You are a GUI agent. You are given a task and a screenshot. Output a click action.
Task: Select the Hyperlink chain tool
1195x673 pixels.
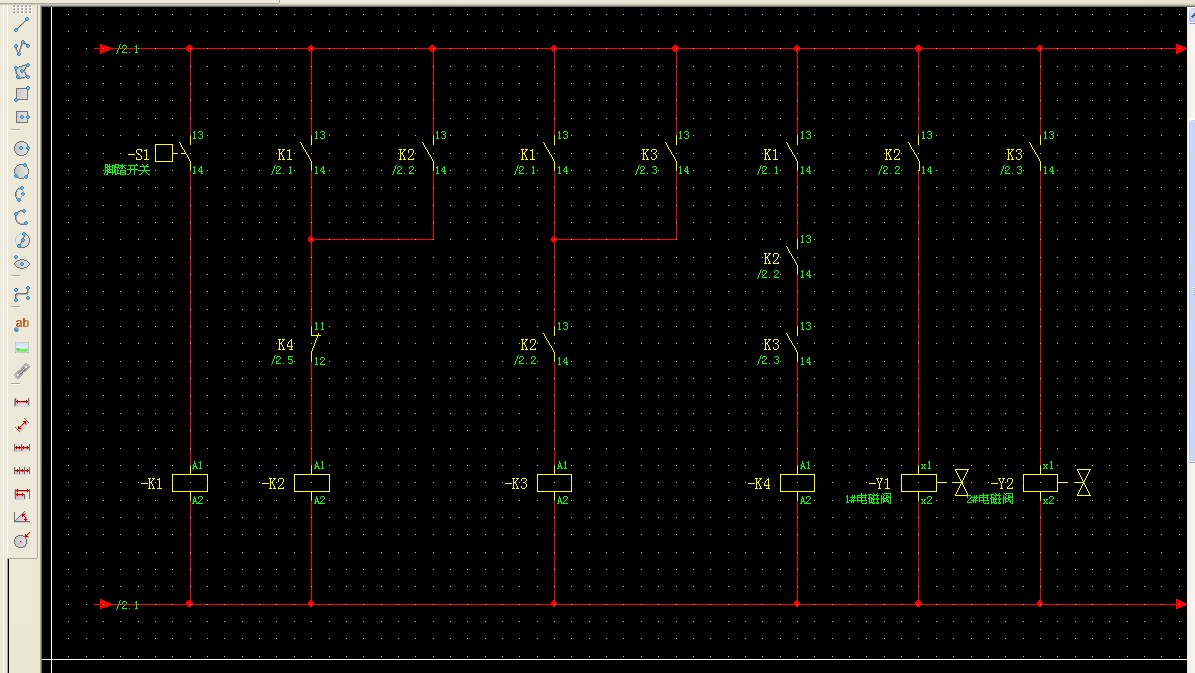tap(21, 372)
